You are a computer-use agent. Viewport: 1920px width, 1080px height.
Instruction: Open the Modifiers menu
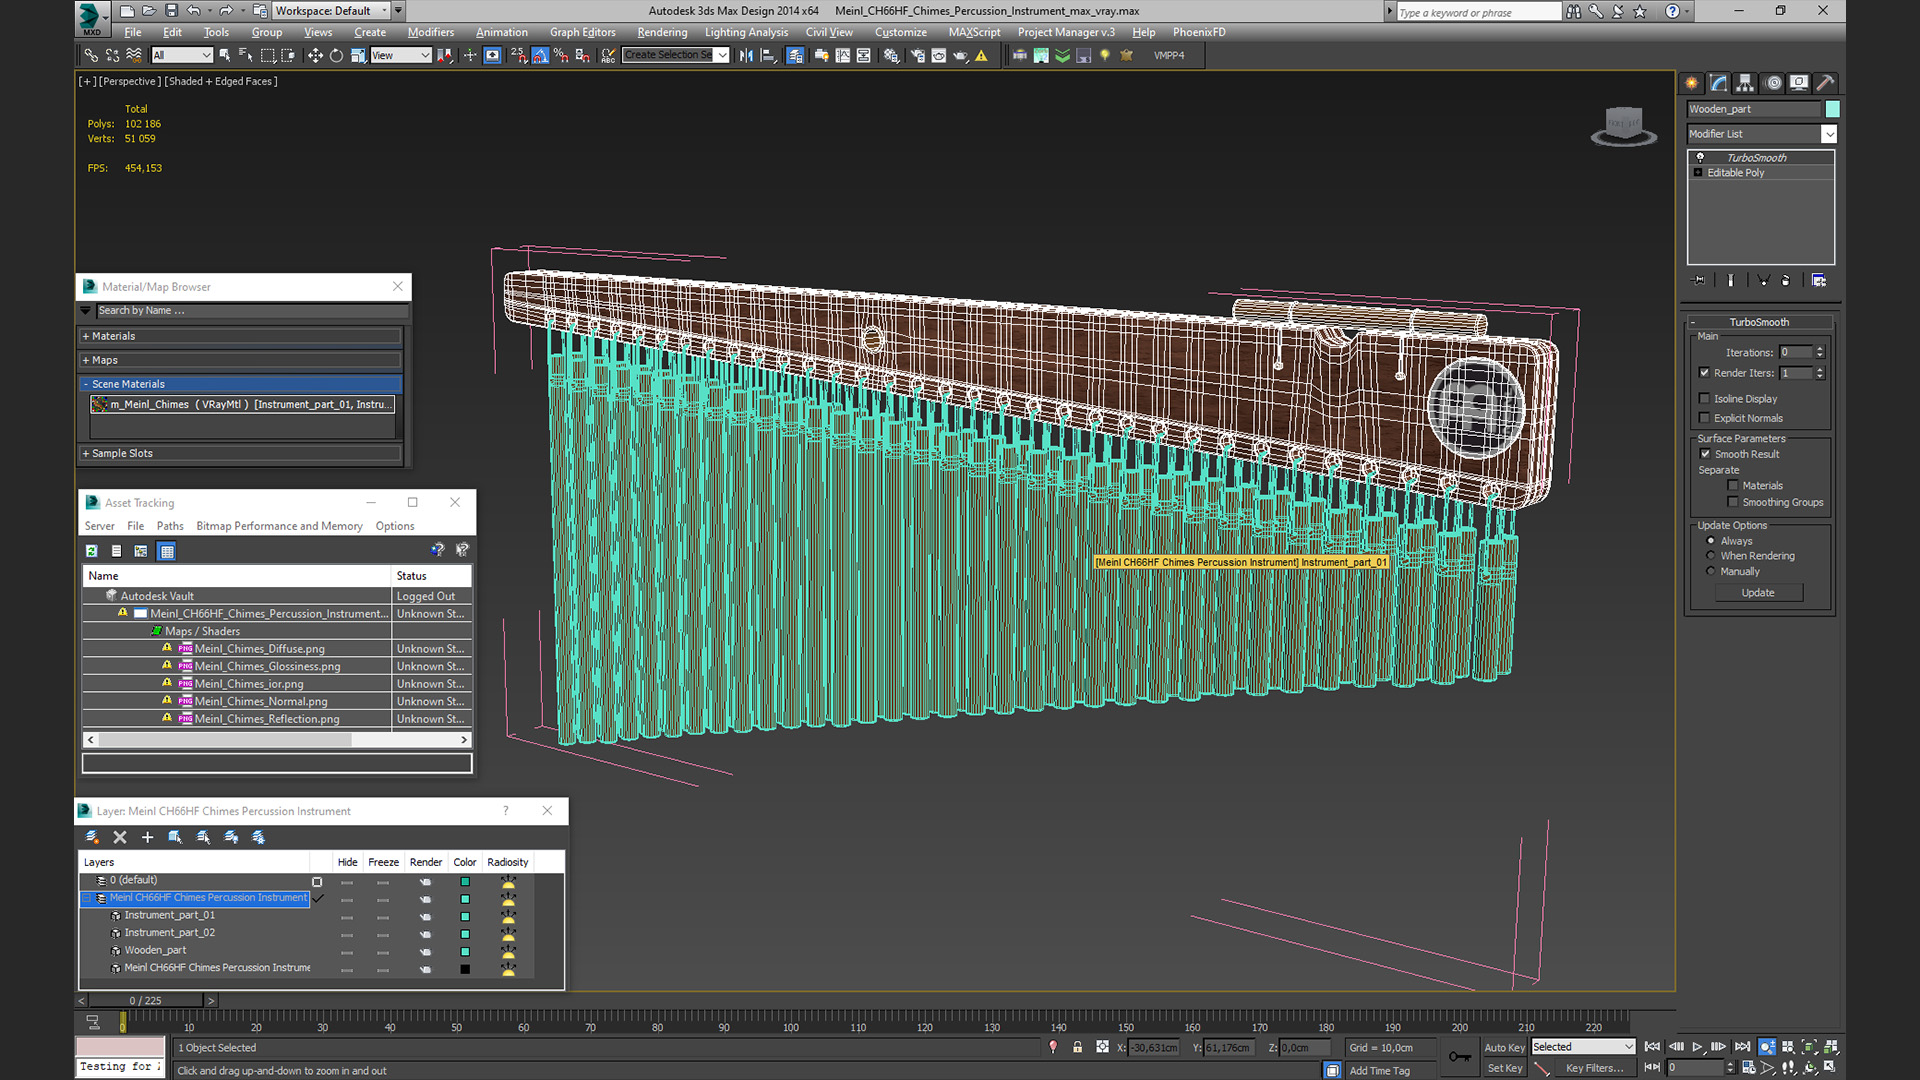coord(430,32)
